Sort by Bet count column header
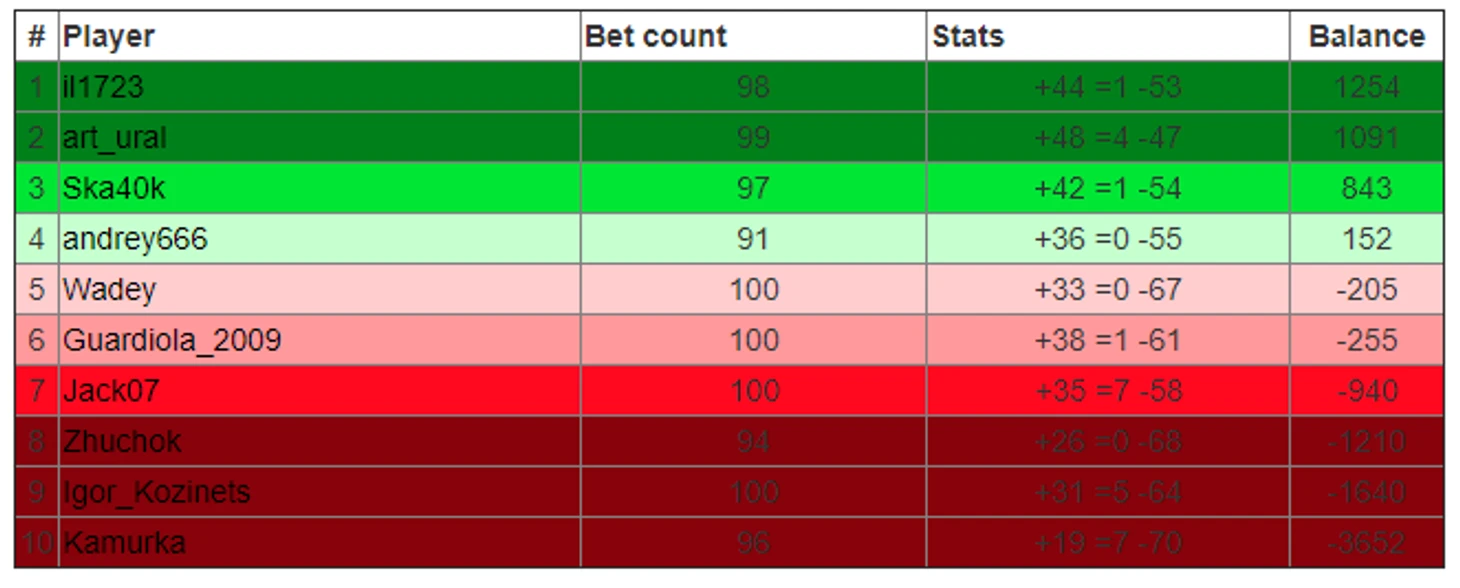Screen dimensions: 1460x588 [655, 37]
